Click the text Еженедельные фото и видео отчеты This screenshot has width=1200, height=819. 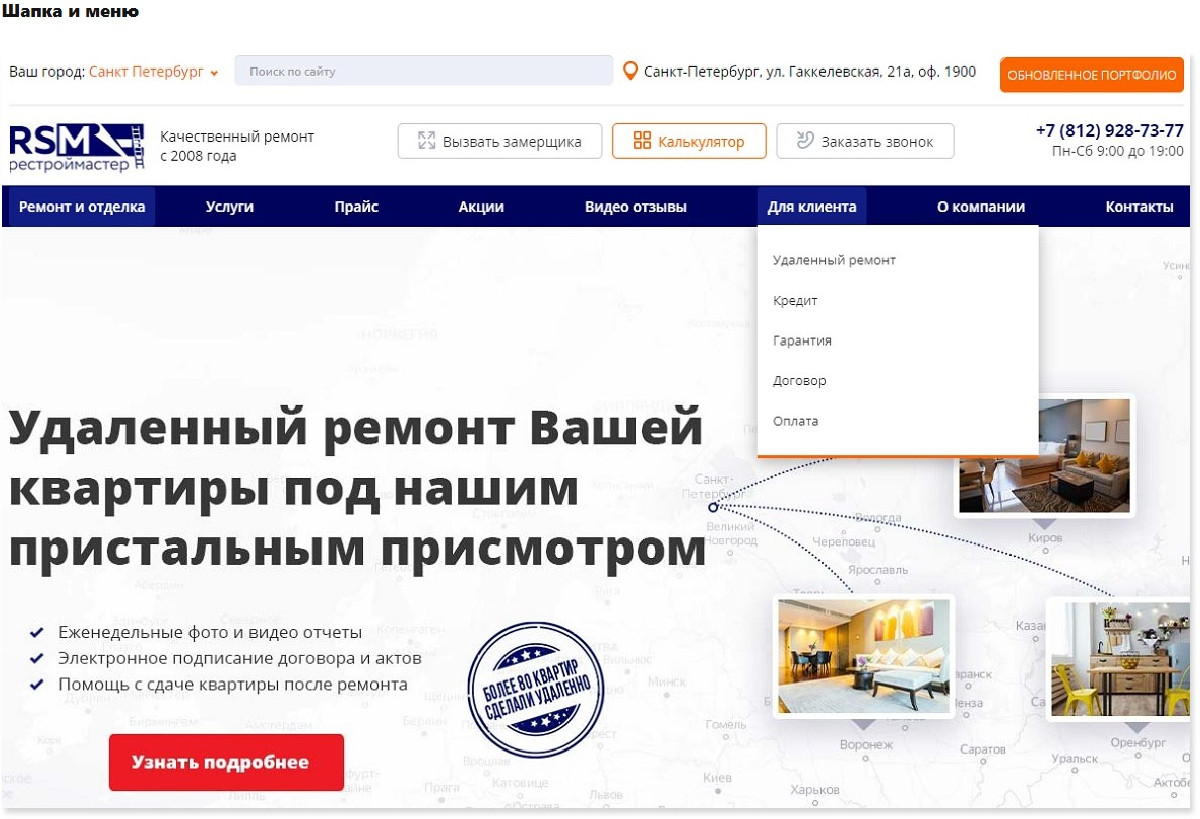pos(210,632)
